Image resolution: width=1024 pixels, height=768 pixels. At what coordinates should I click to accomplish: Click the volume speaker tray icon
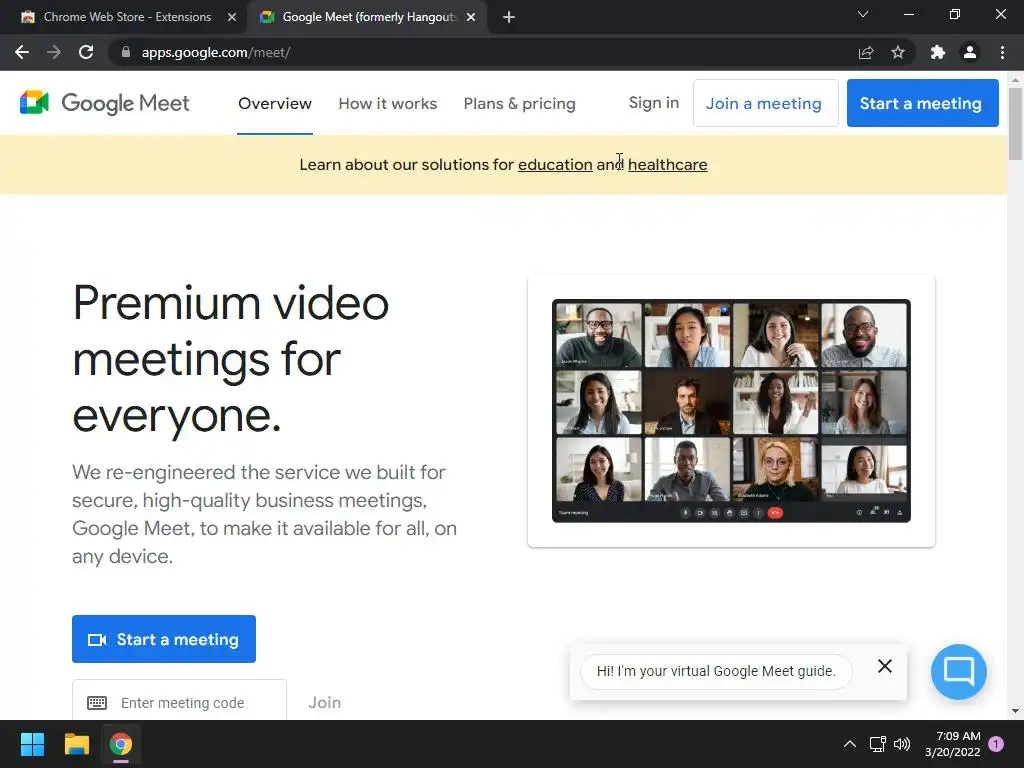click(x=902, y=744)
